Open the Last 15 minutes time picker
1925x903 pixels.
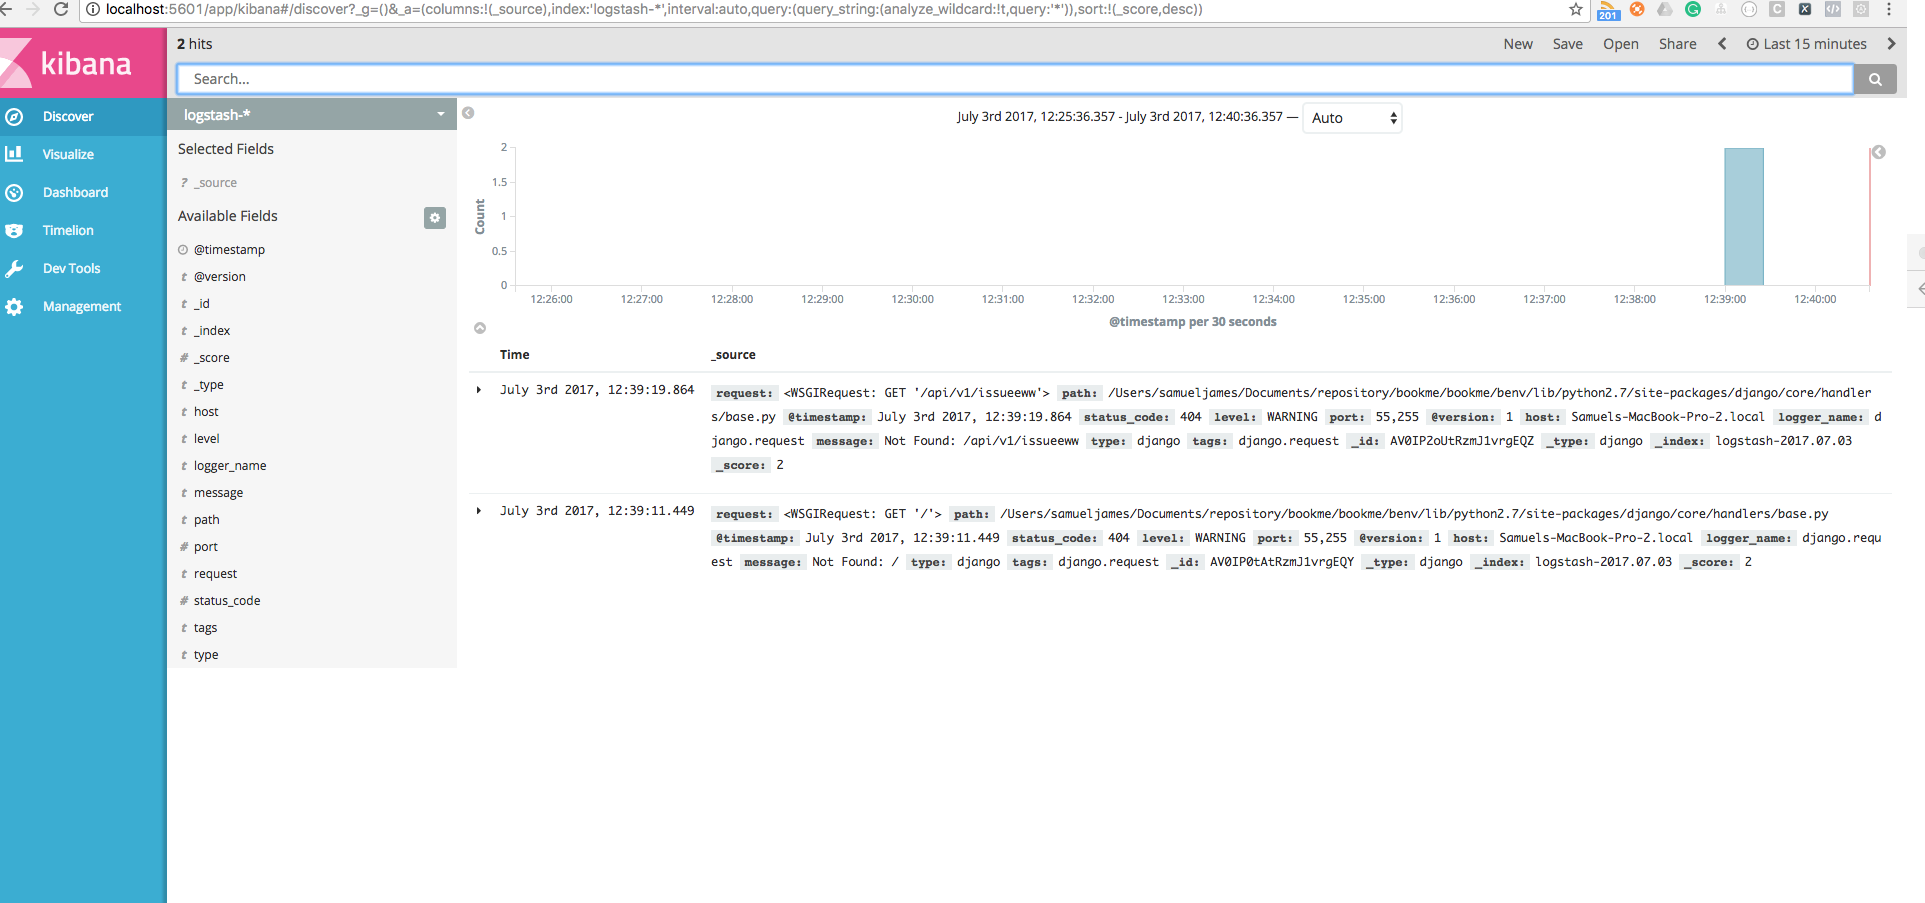[x=1806, y=44]
